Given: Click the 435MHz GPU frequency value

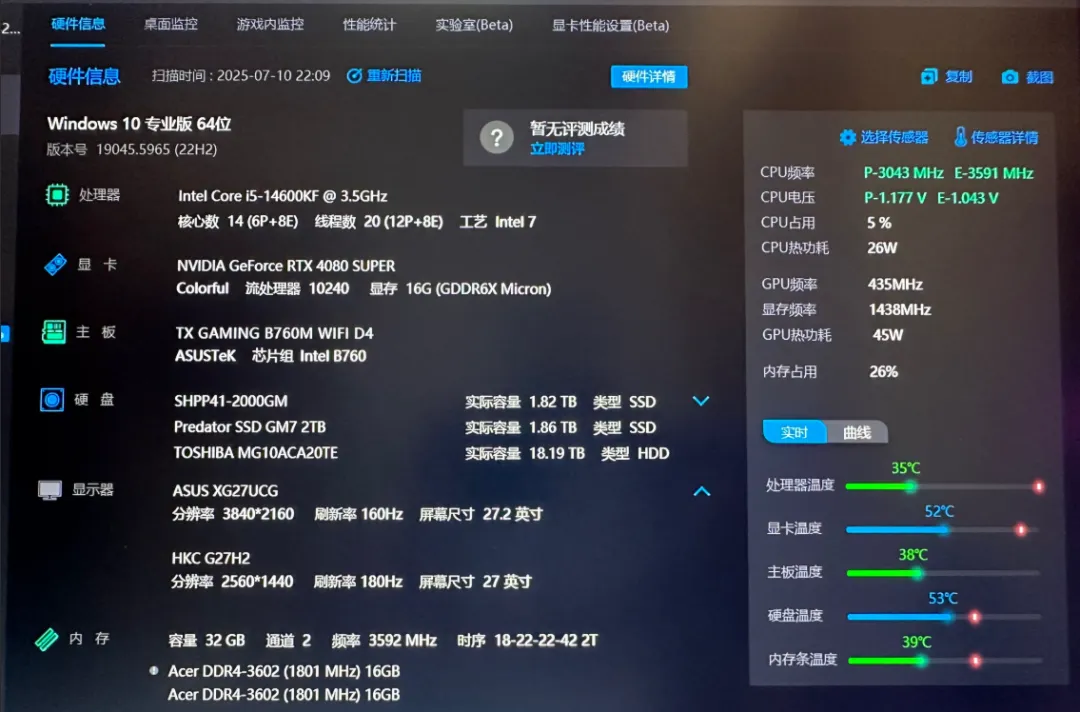Looking at the screenshot, I should [x=895, y=284].
